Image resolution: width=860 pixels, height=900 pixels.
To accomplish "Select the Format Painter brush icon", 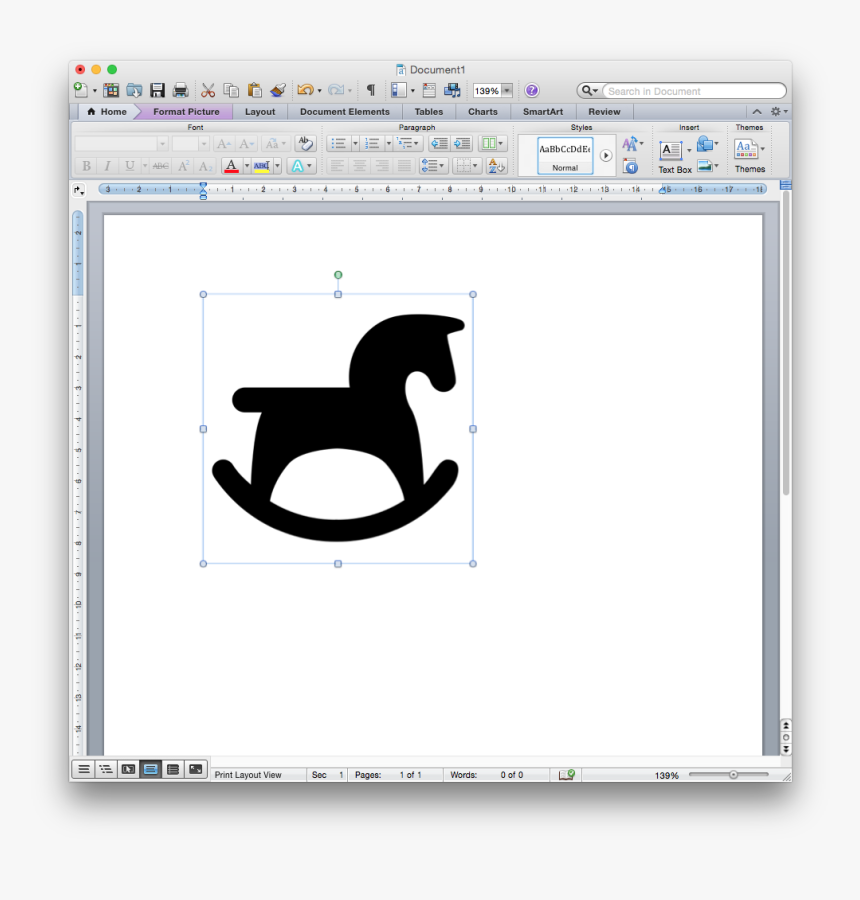I will [x=279, y=90].
